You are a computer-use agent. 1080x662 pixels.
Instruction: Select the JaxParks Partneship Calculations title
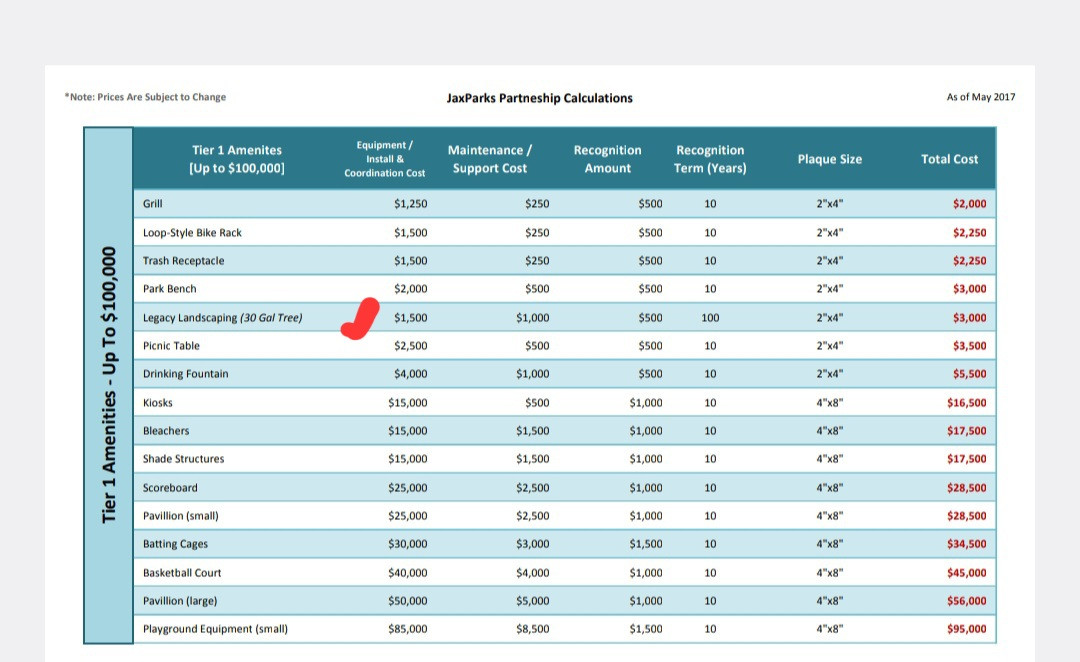coord(539,98)
